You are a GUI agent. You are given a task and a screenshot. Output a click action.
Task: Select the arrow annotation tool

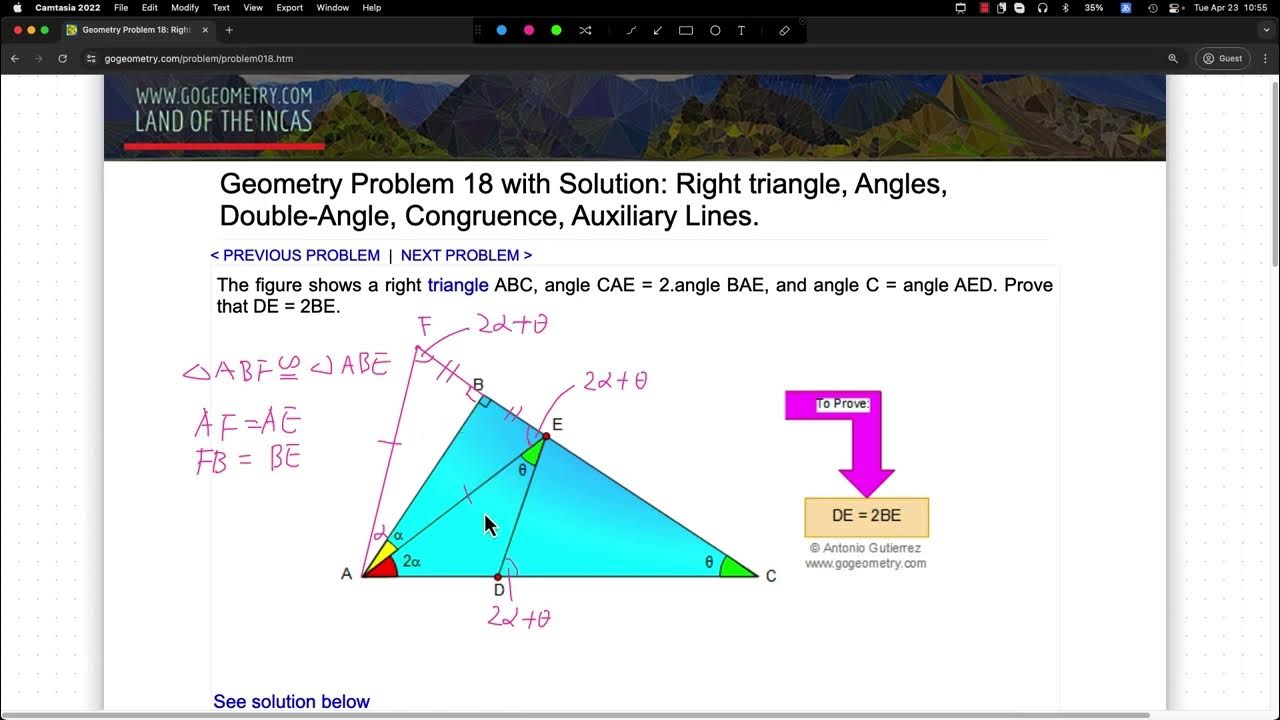click(x=657, y=30)
